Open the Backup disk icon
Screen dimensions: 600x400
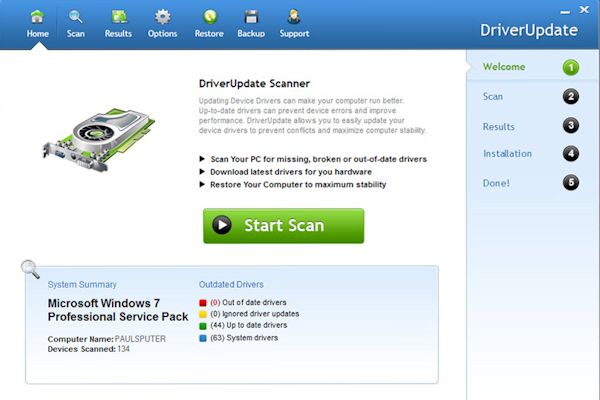(x=251, y=17)
